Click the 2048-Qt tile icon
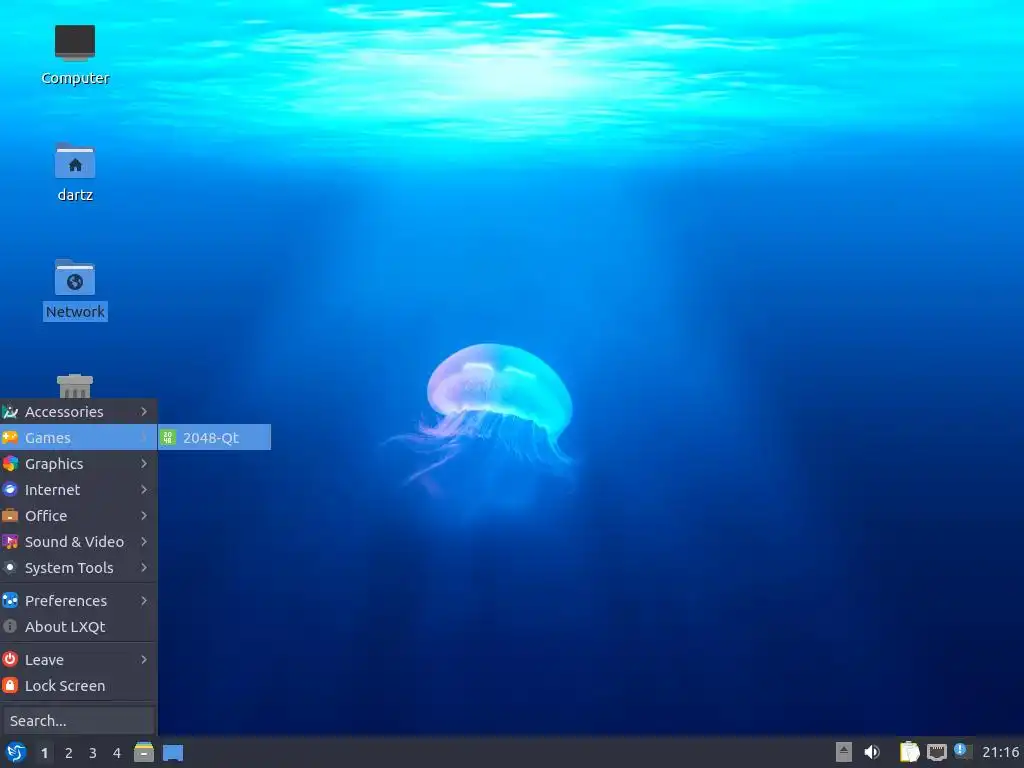The image size is (1024, 768). 168,438
